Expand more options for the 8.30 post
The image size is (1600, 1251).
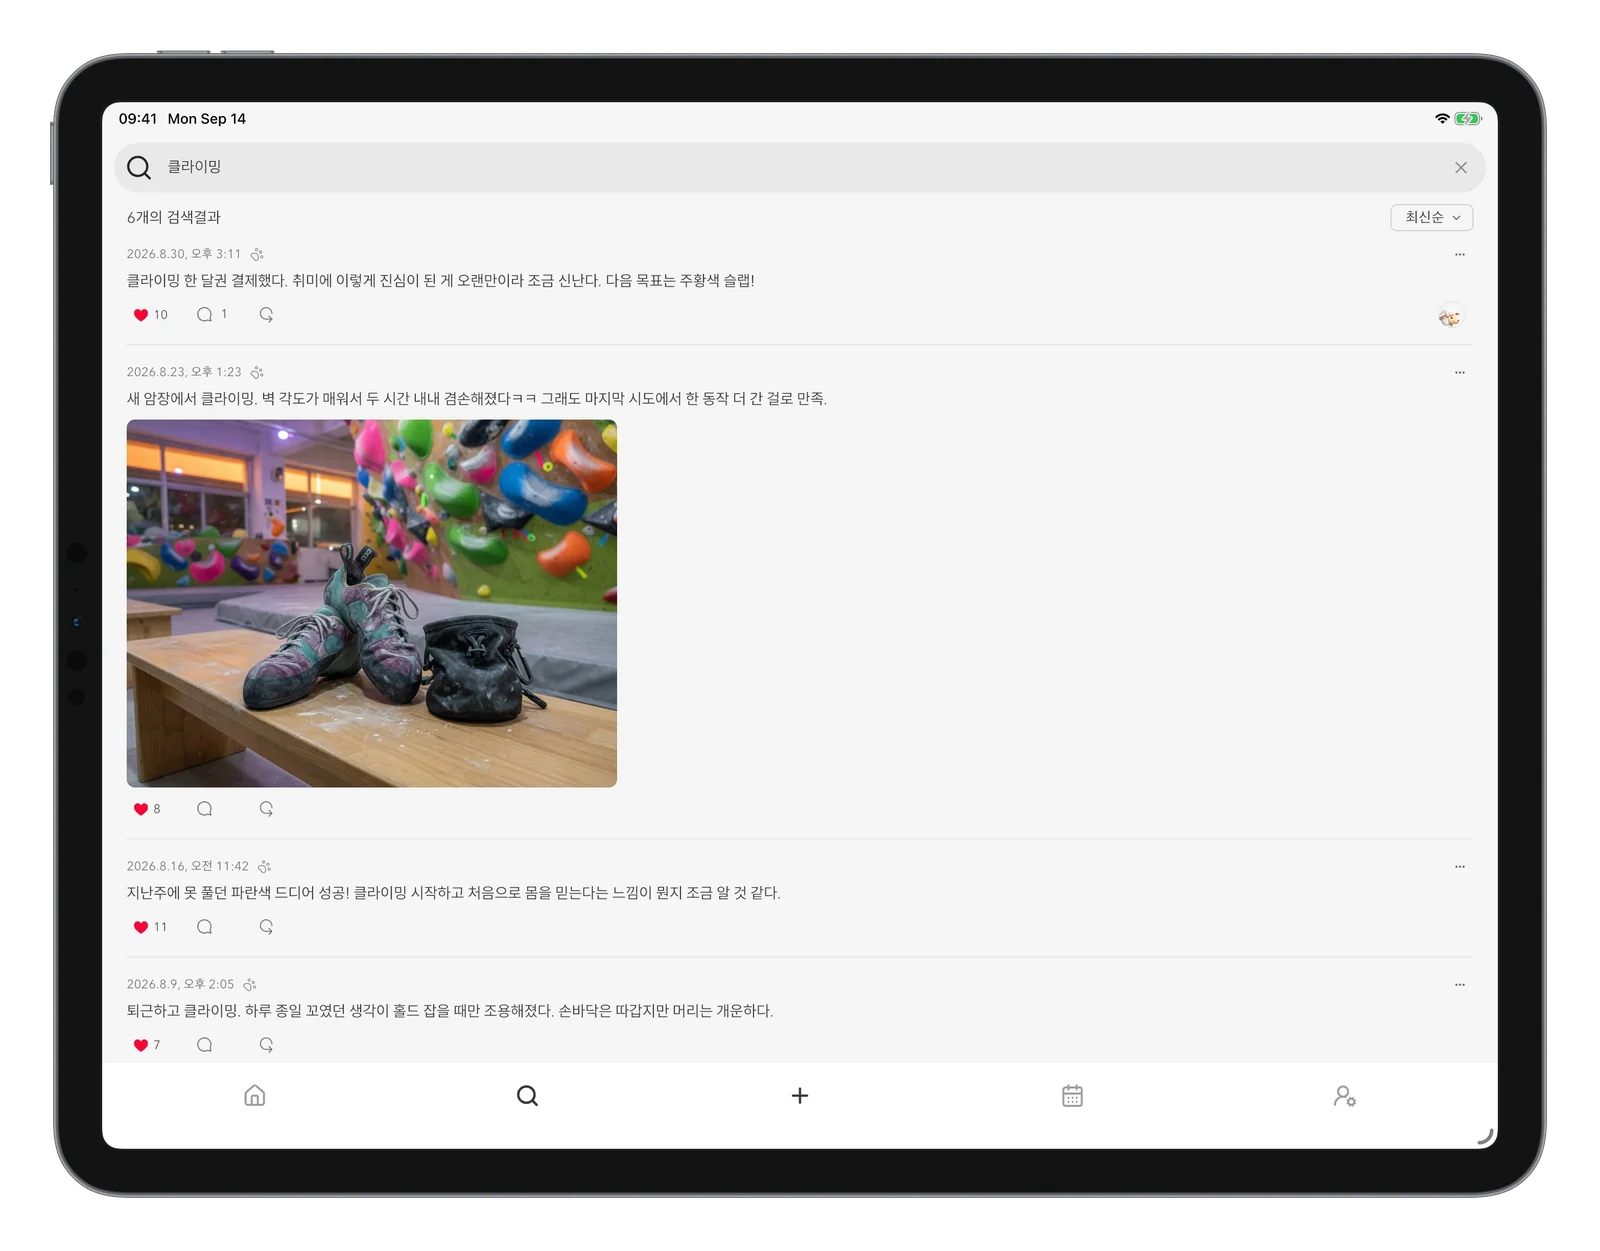point(1460,254)
